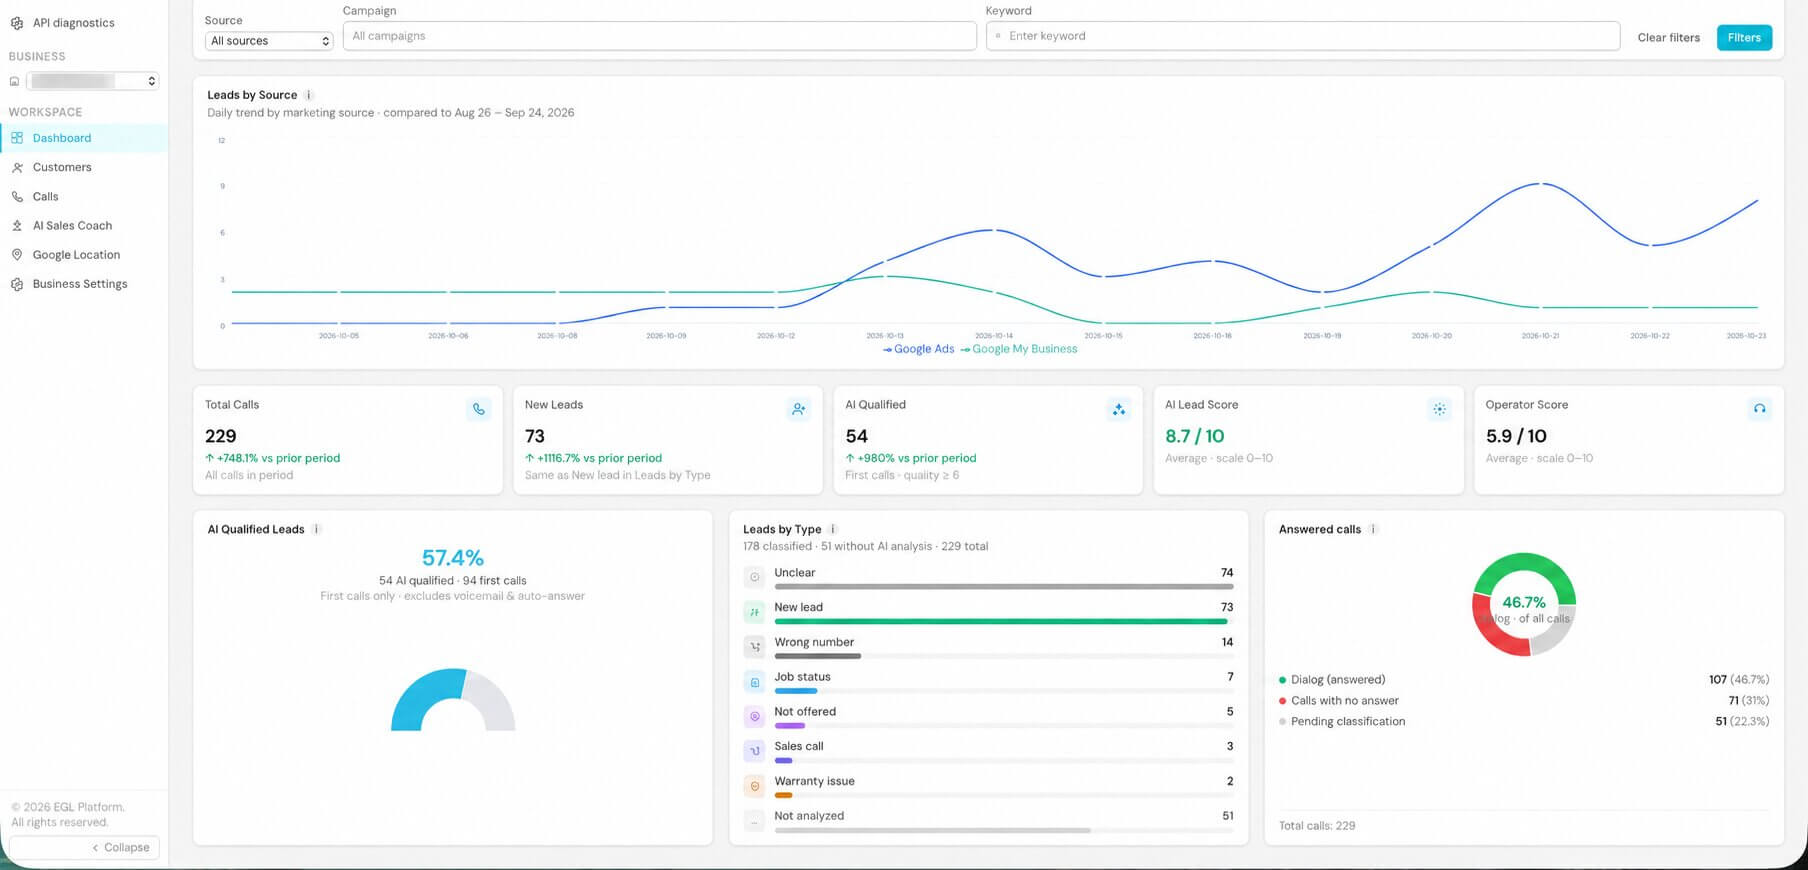Show info for AI Qualified Leads

316,529
